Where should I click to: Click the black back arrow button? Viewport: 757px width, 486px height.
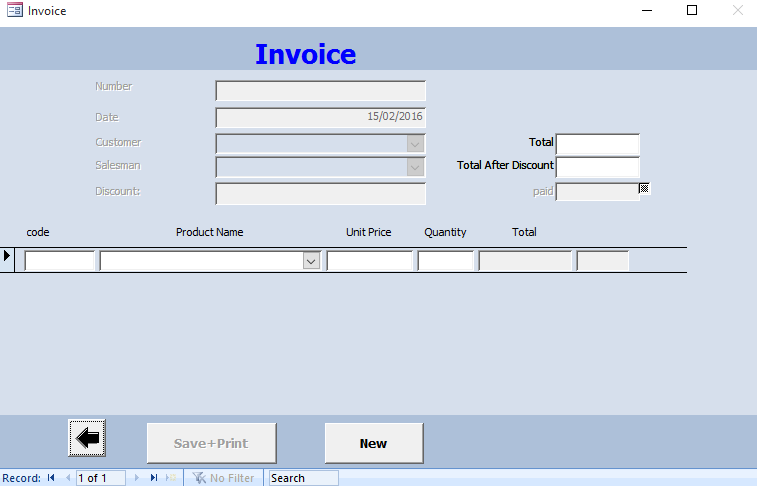tap(87, 438)
